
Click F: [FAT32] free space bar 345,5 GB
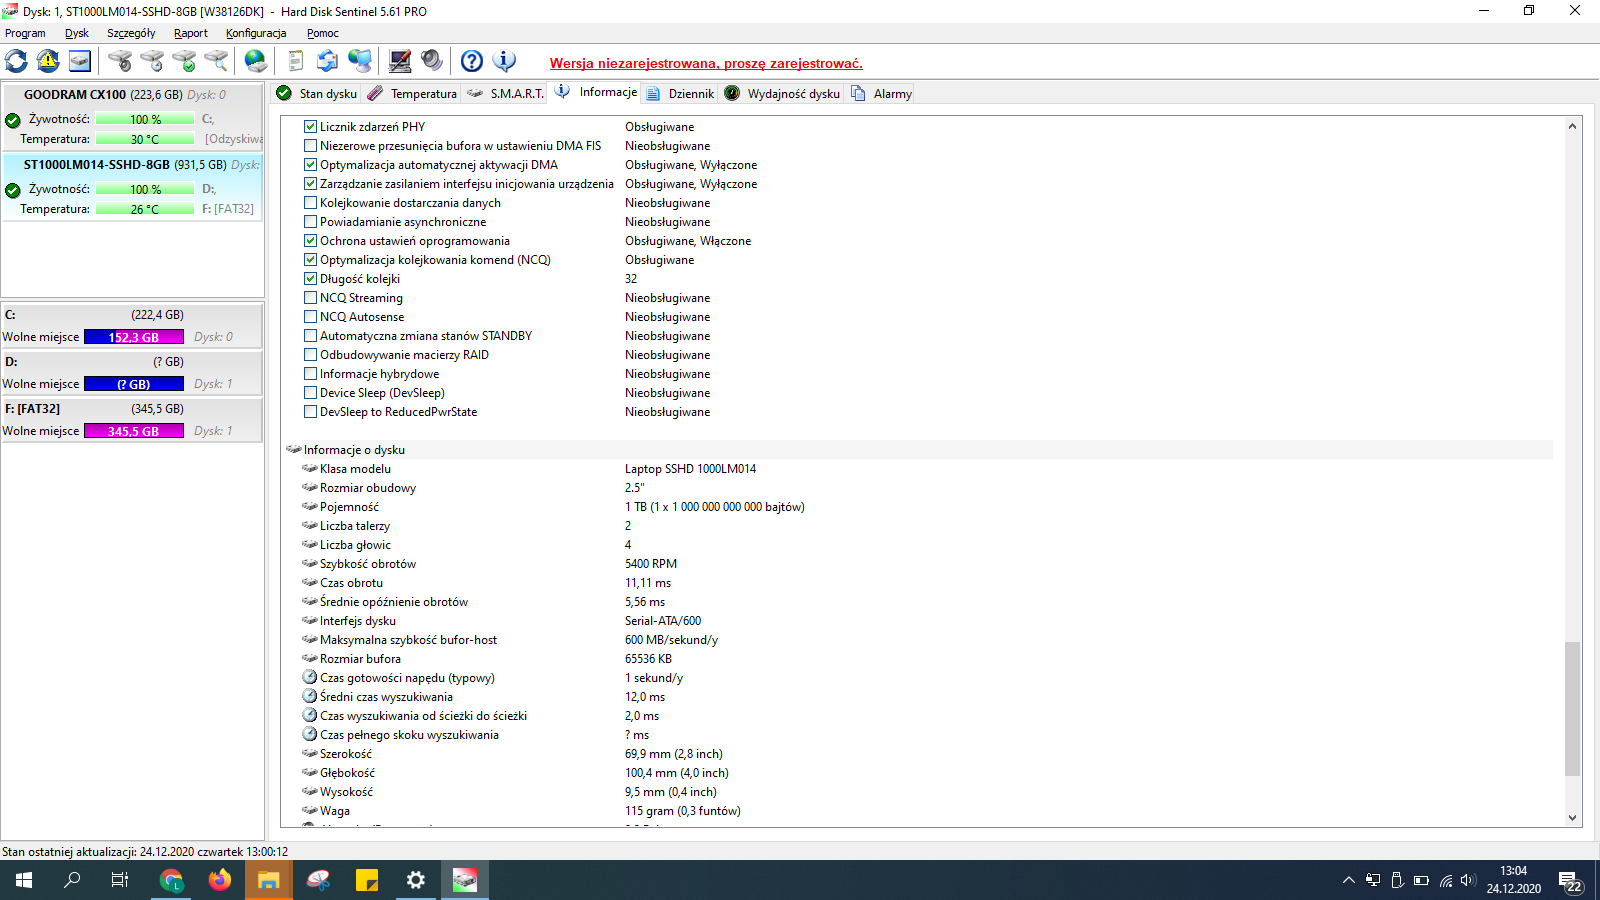coord(134,431)
